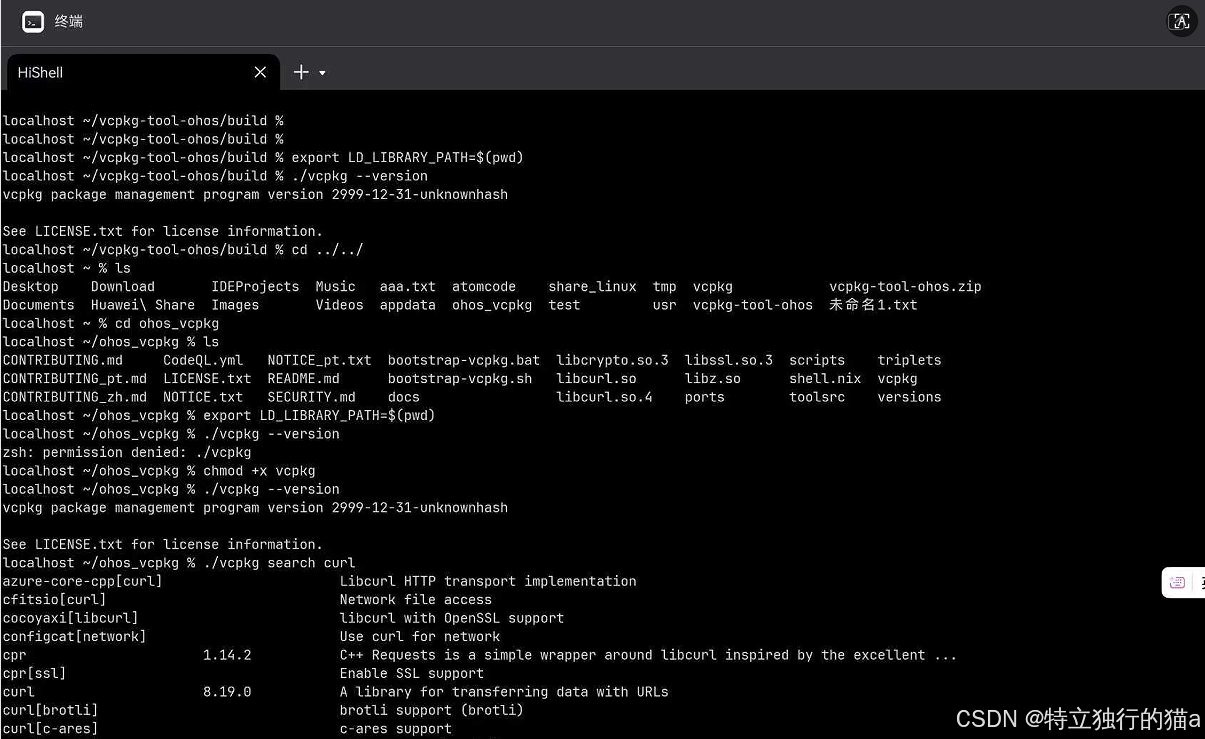Click 'zsh: permission denied: ./vcpkg' line
The width and height of the screenshot is (1205, 739).
coord(127,452)
